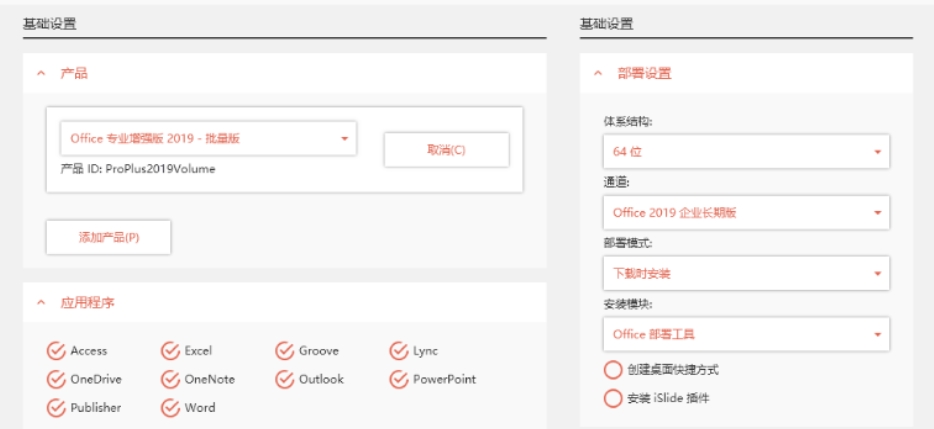Enable 安装 iSlide 插件 option
The image size is (934, 429).
click(613, 398)
